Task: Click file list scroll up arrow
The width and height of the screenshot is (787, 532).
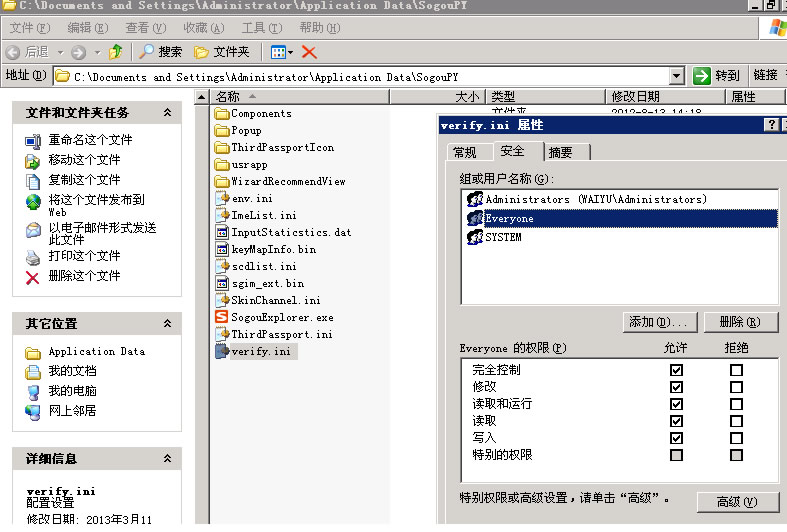Action: point(202,96)
